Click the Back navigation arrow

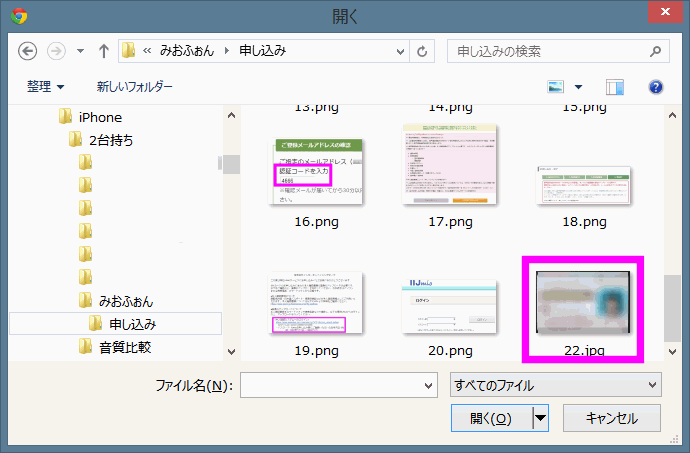point(27,51)
